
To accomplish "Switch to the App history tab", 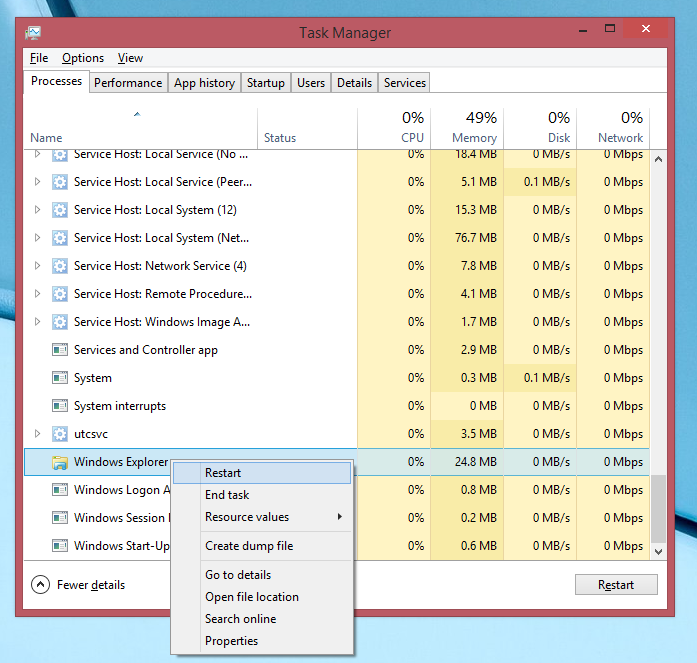I will tap(204, 83).
